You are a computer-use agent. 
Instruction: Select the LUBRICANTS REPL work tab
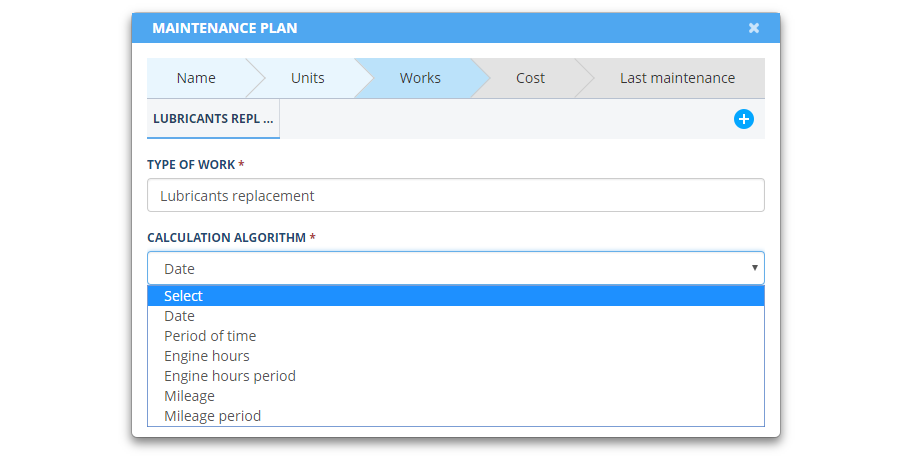tap(213, 119)
